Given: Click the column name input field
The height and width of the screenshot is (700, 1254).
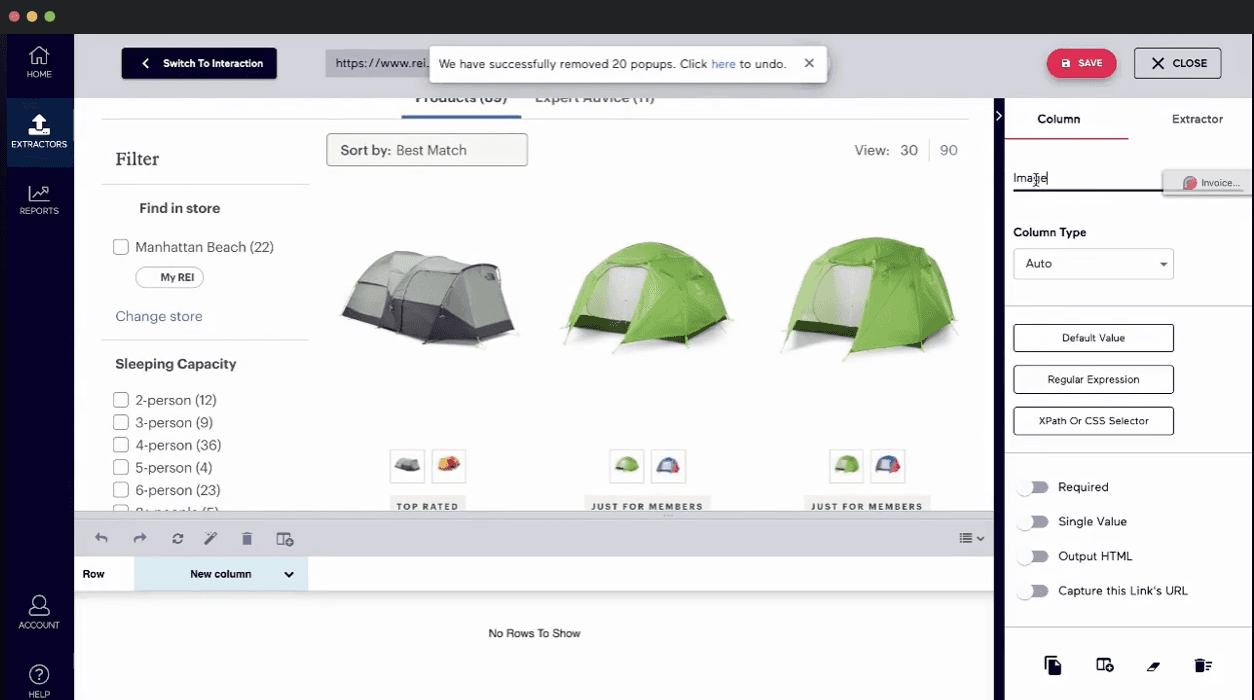Looking at the screenshot, I should tap(1088, 179).
